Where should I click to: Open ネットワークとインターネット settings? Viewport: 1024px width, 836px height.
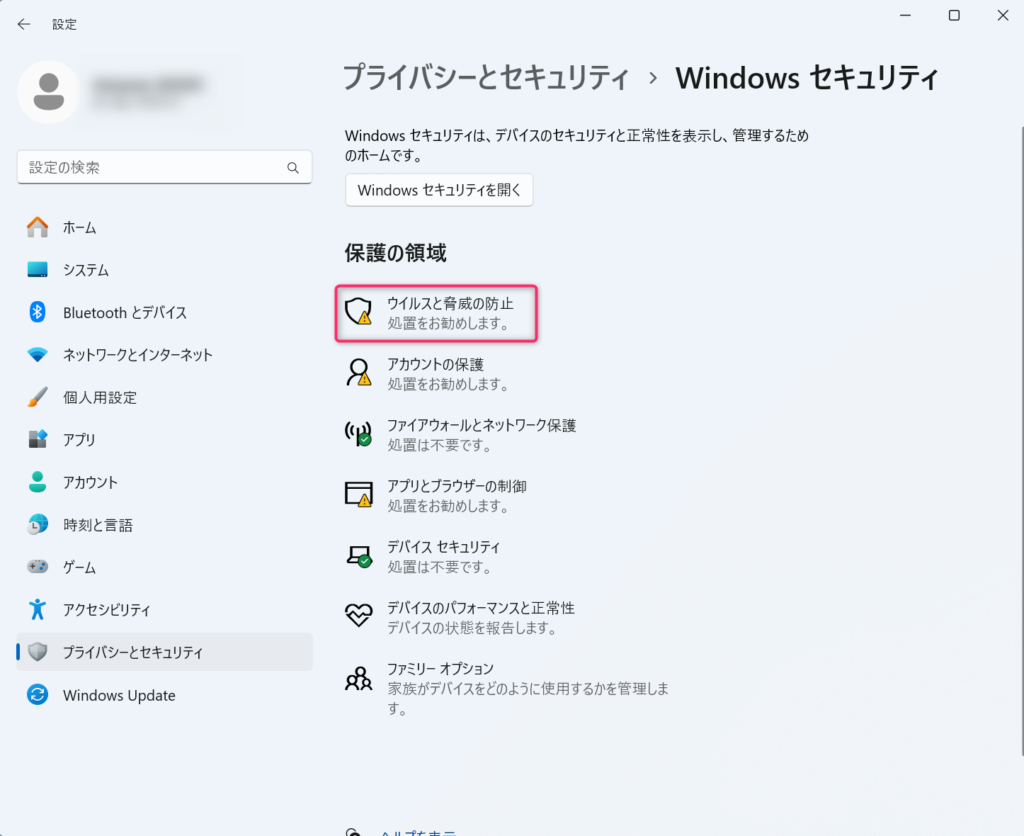point(165,355)
